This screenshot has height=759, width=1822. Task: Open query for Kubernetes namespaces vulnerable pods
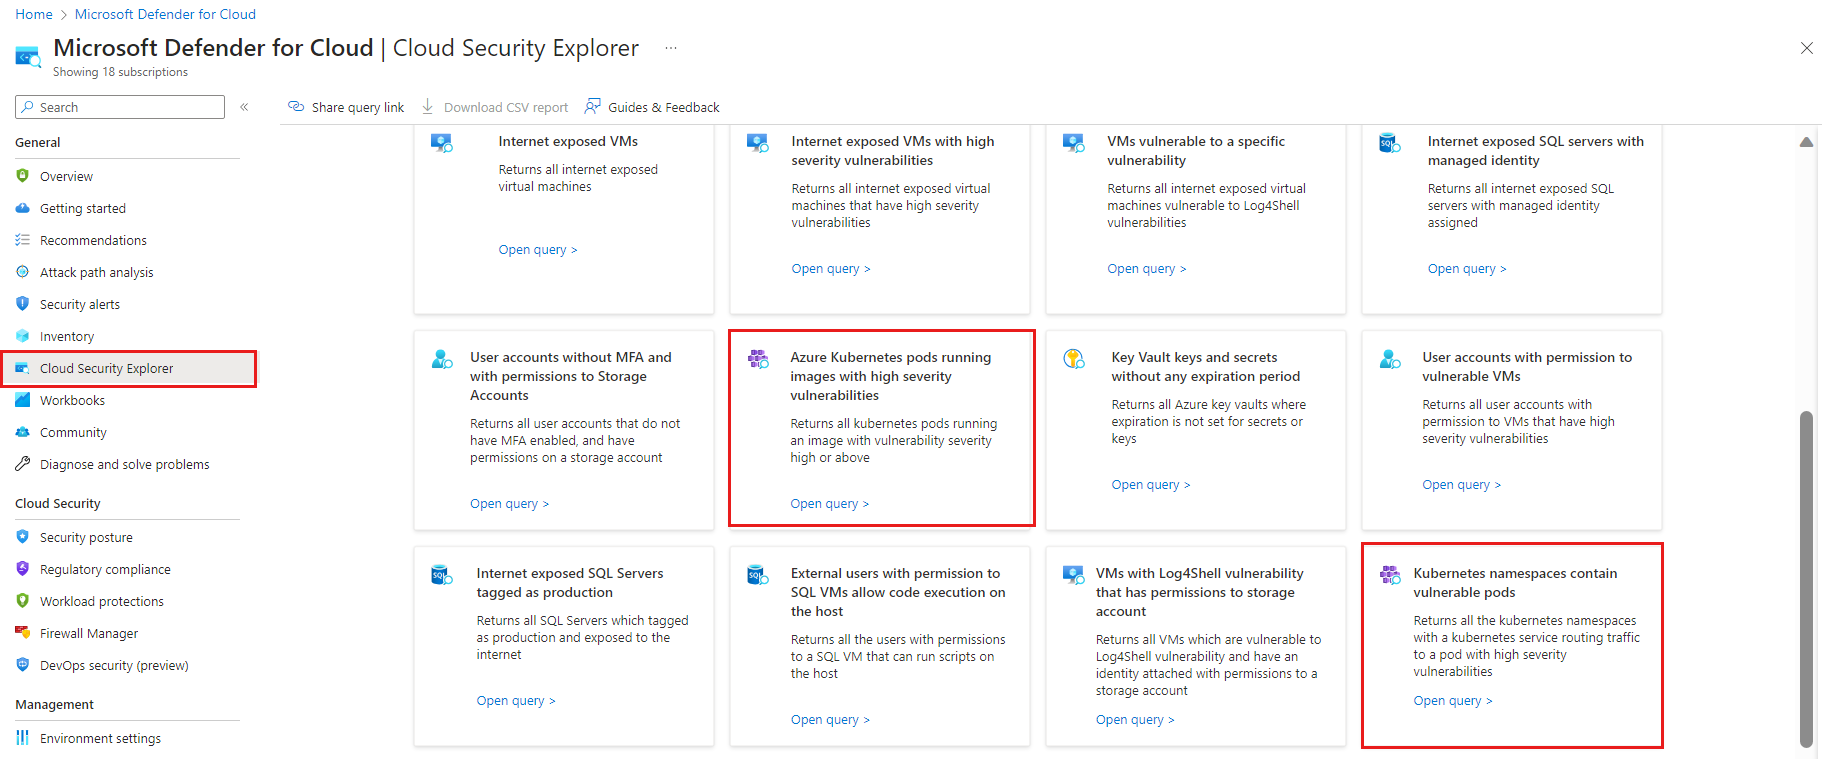click(x=1452, y=701)
